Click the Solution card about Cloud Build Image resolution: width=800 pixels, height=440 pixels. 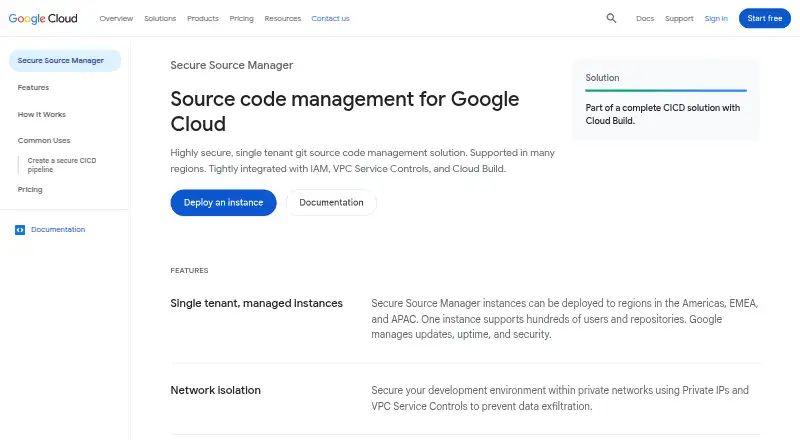[x=666, y=100]
